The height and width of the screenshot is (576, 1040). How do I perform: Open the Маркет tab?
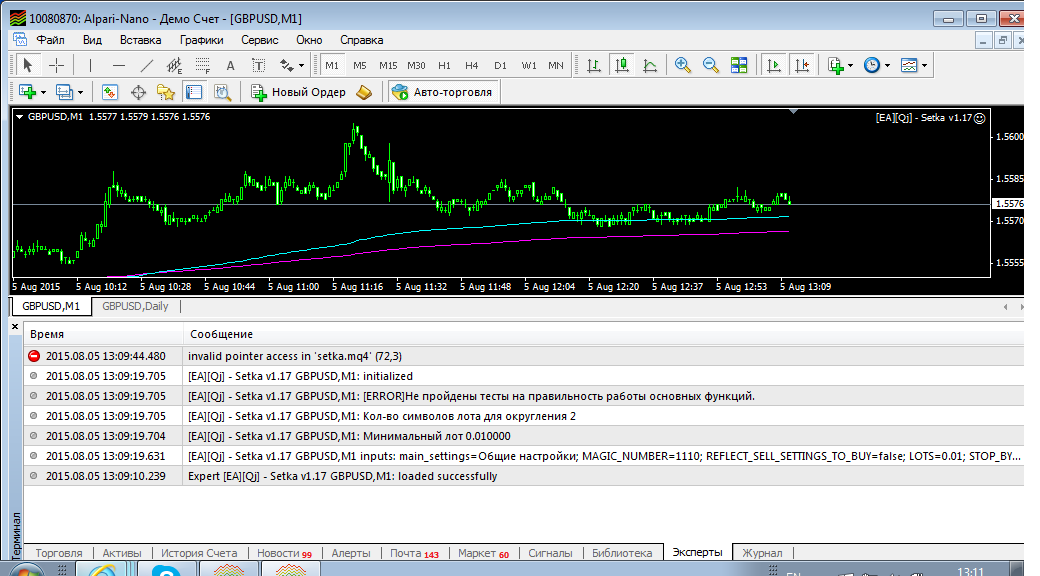(483, 553)
